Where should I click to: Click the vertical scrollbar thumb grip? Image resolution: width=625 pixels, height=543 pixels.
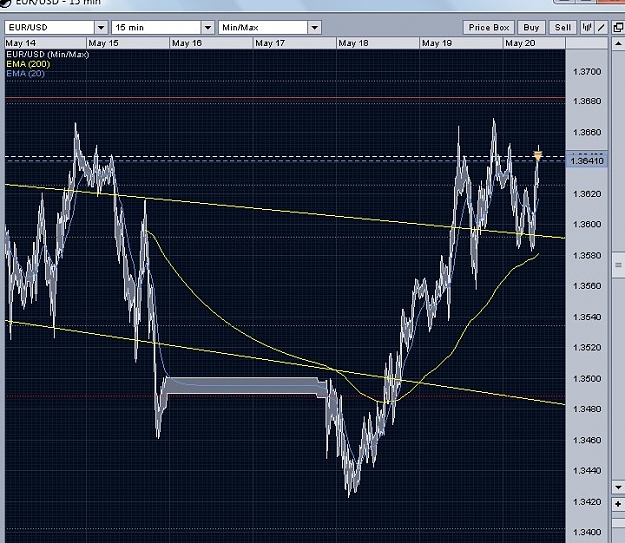click(x=618, y=264)
